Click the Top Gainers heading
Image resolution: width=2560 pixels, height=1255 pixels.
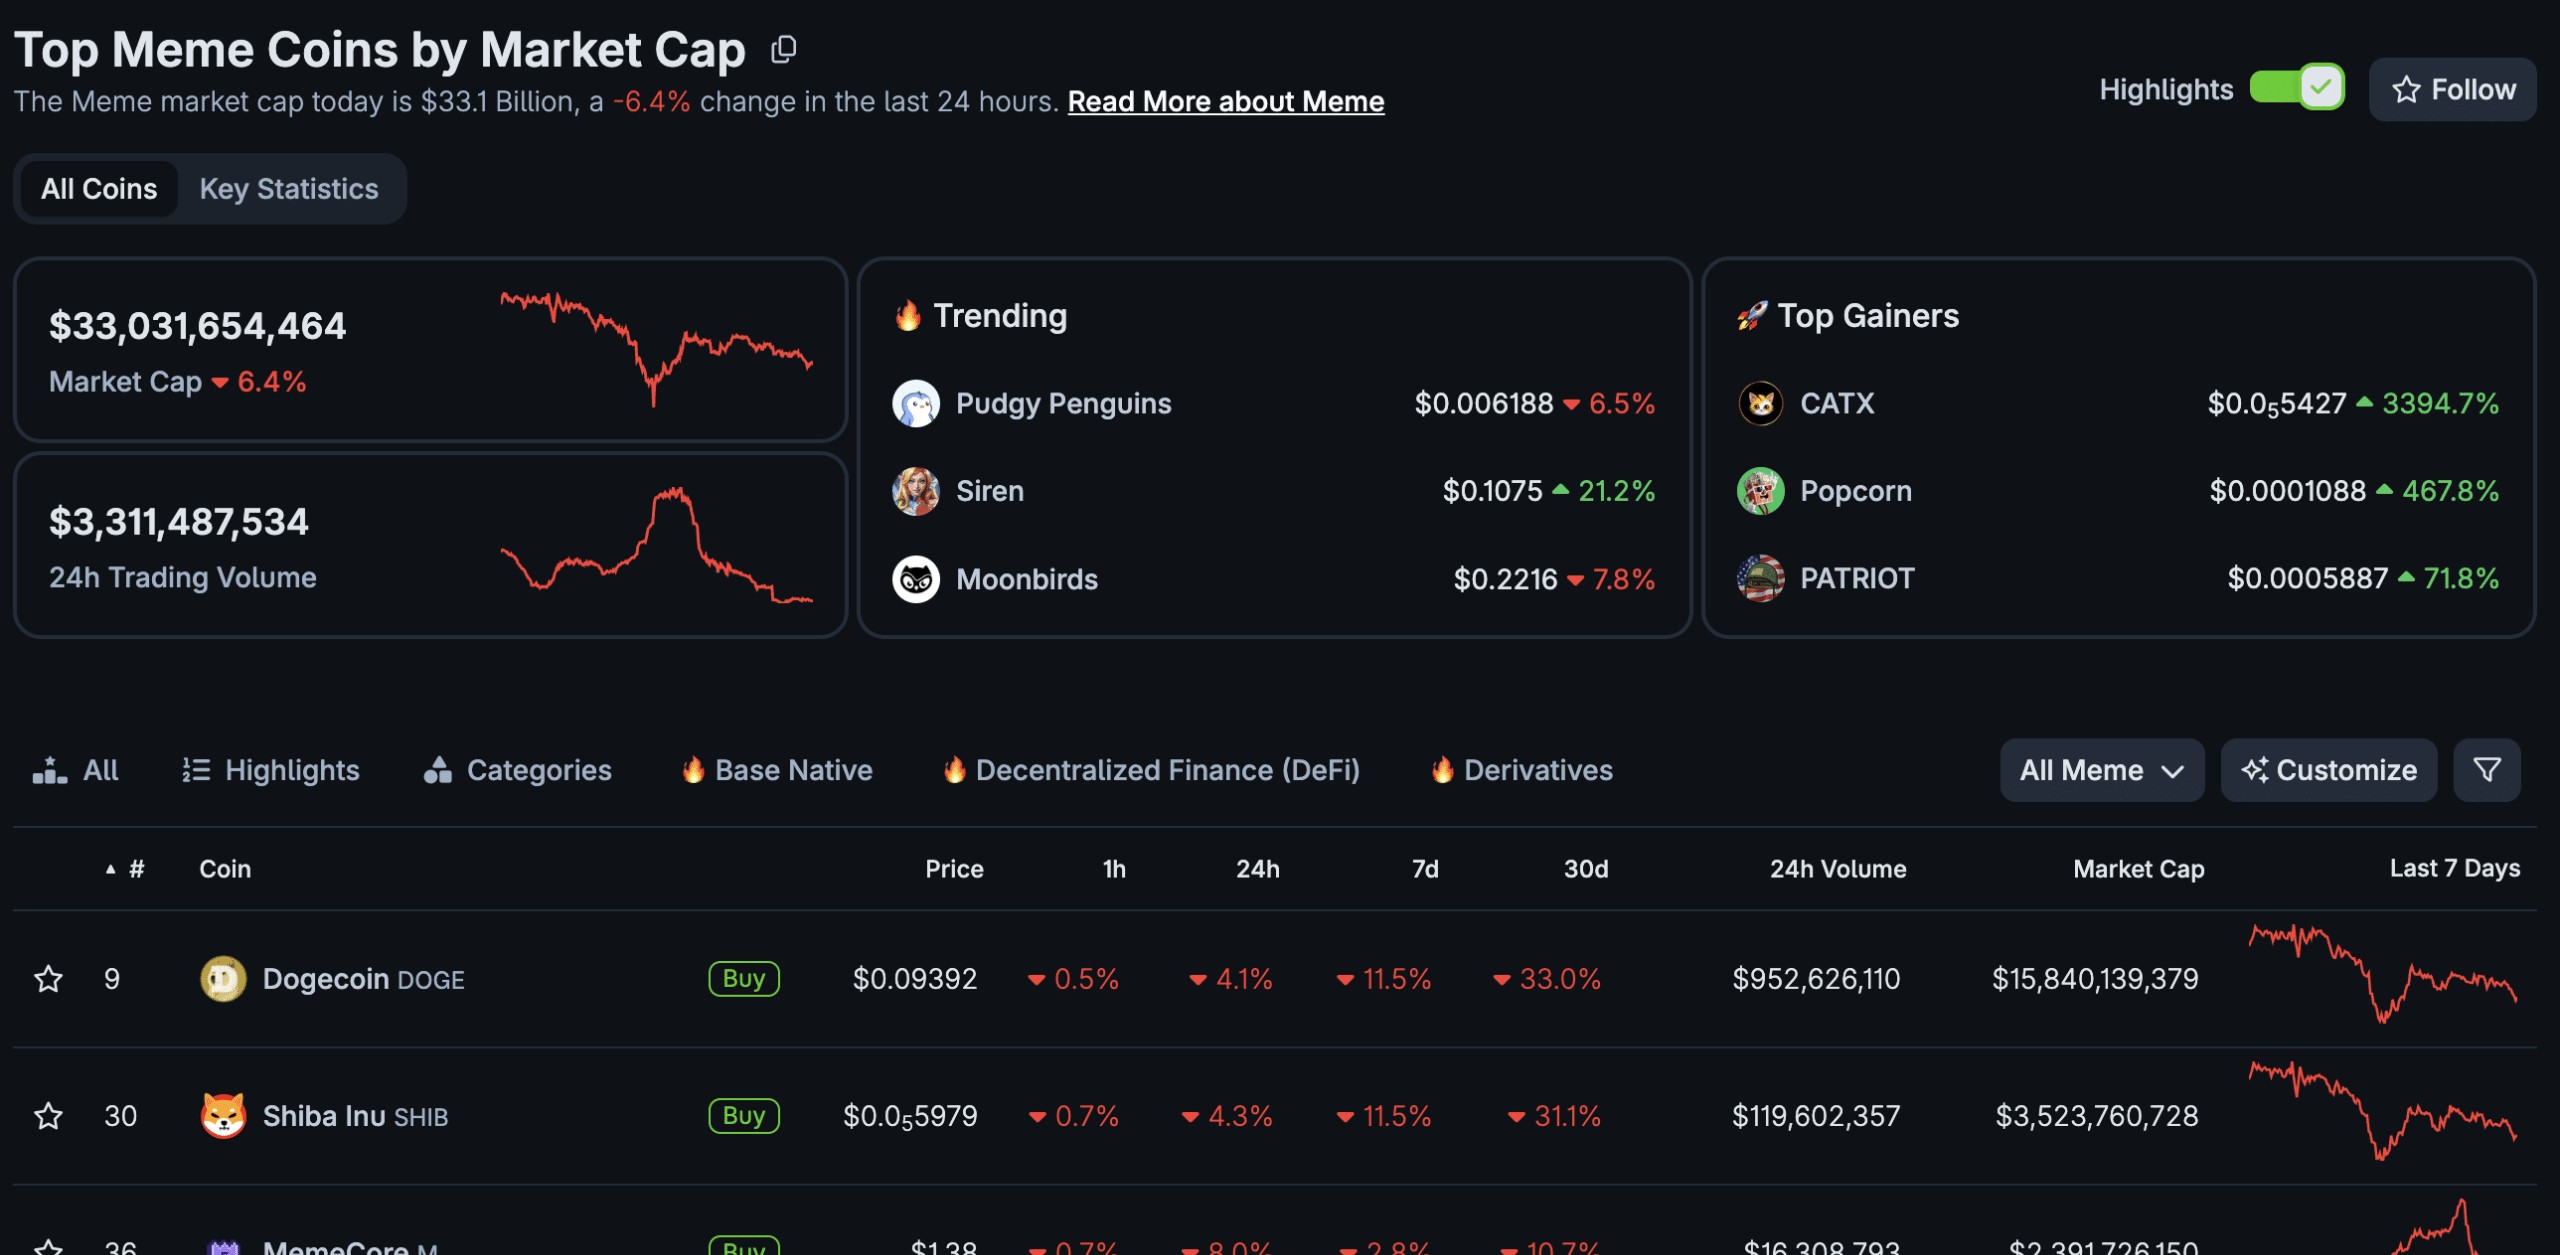point(1868,316)
